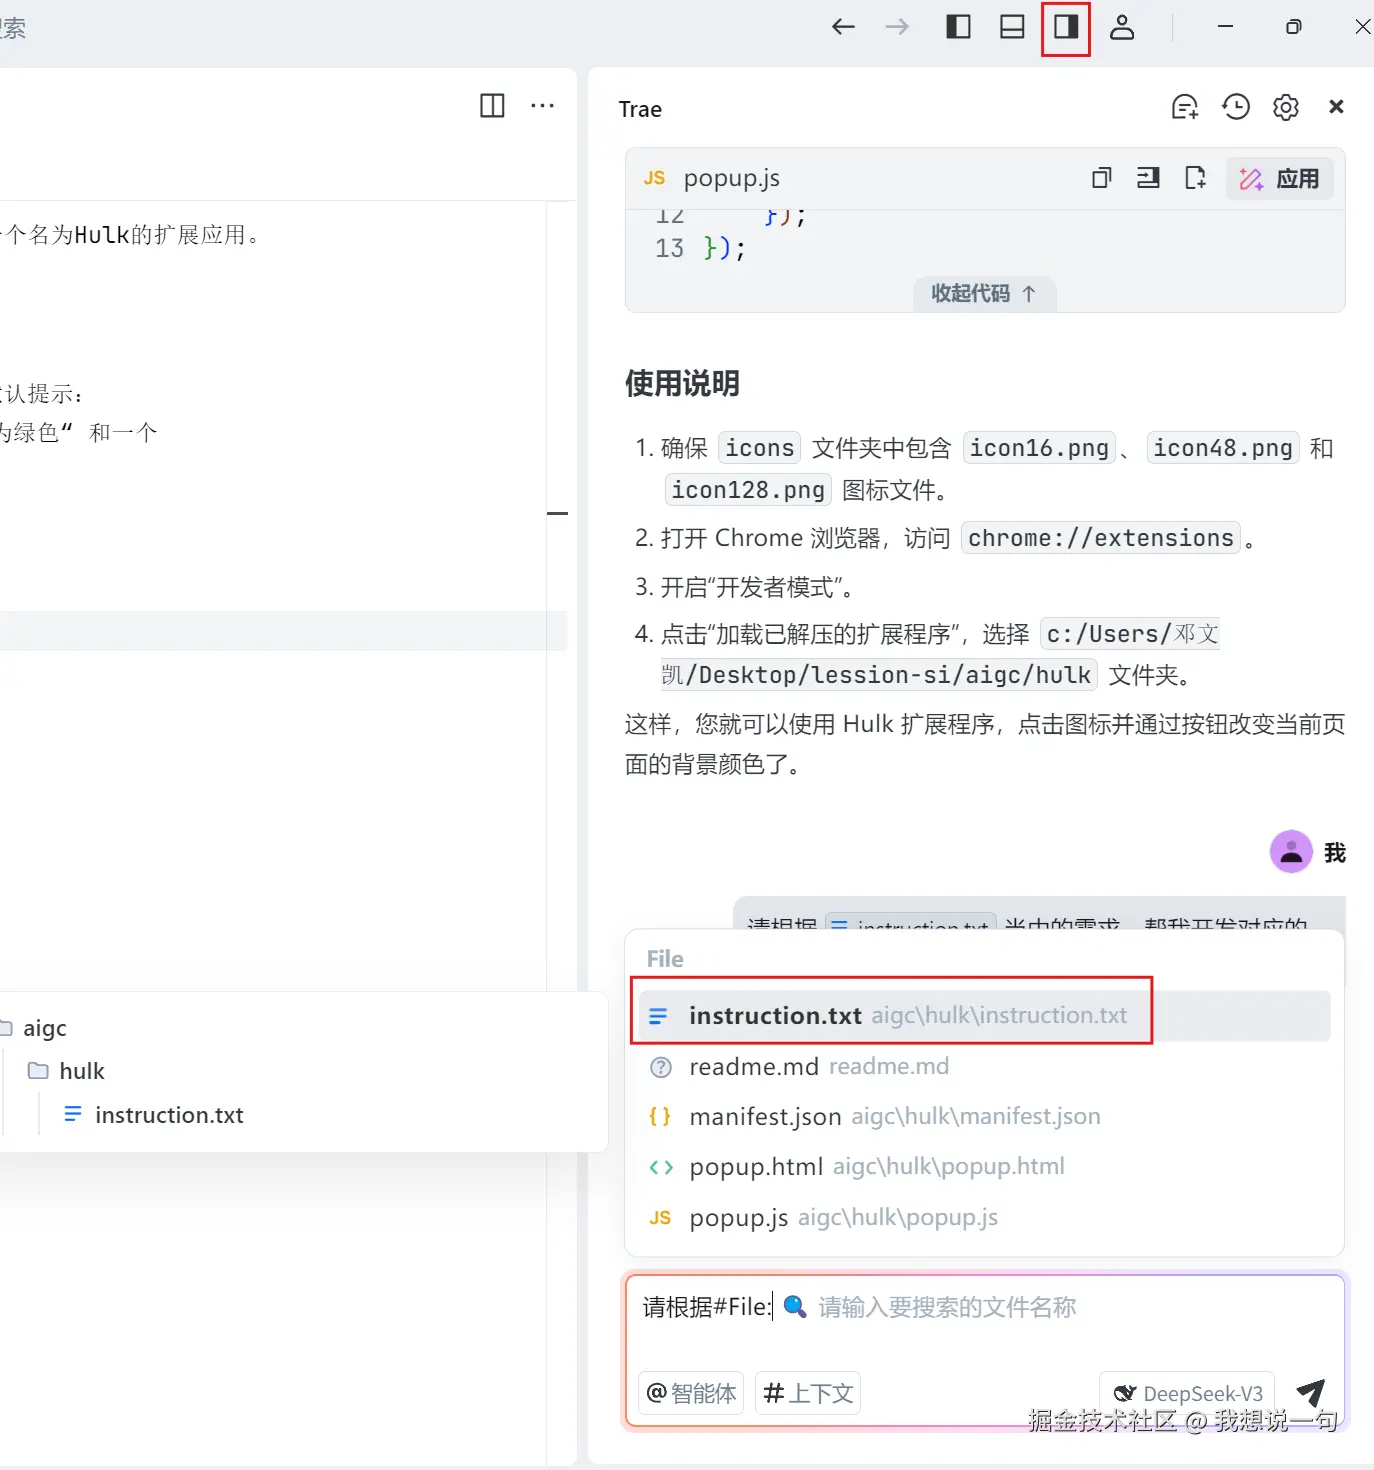Toggle the right AI sidebar
This screenshot has height=1470, width=1374.
(1066, 27)
